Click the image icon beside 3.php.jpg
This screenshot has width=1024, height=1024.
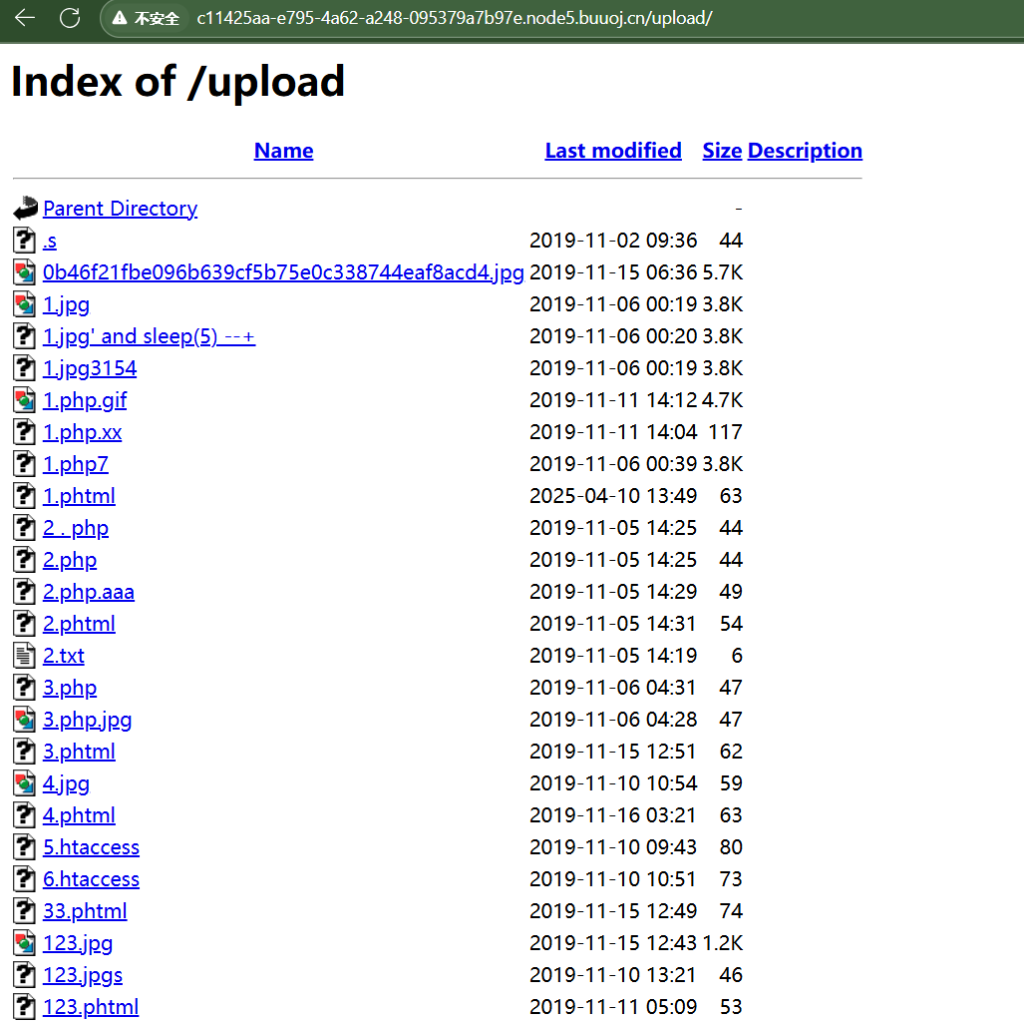[25, 720]
